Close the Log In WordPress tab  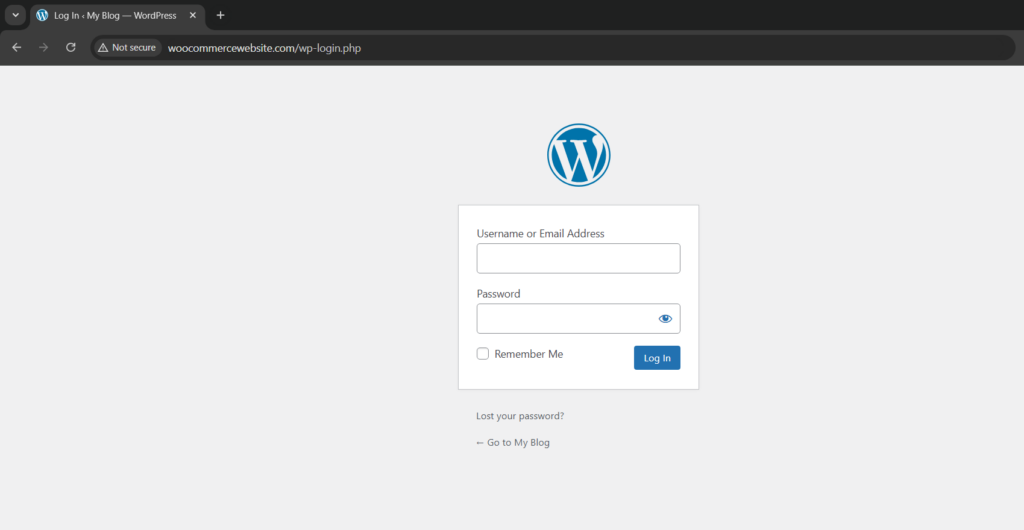click(193, 15)
